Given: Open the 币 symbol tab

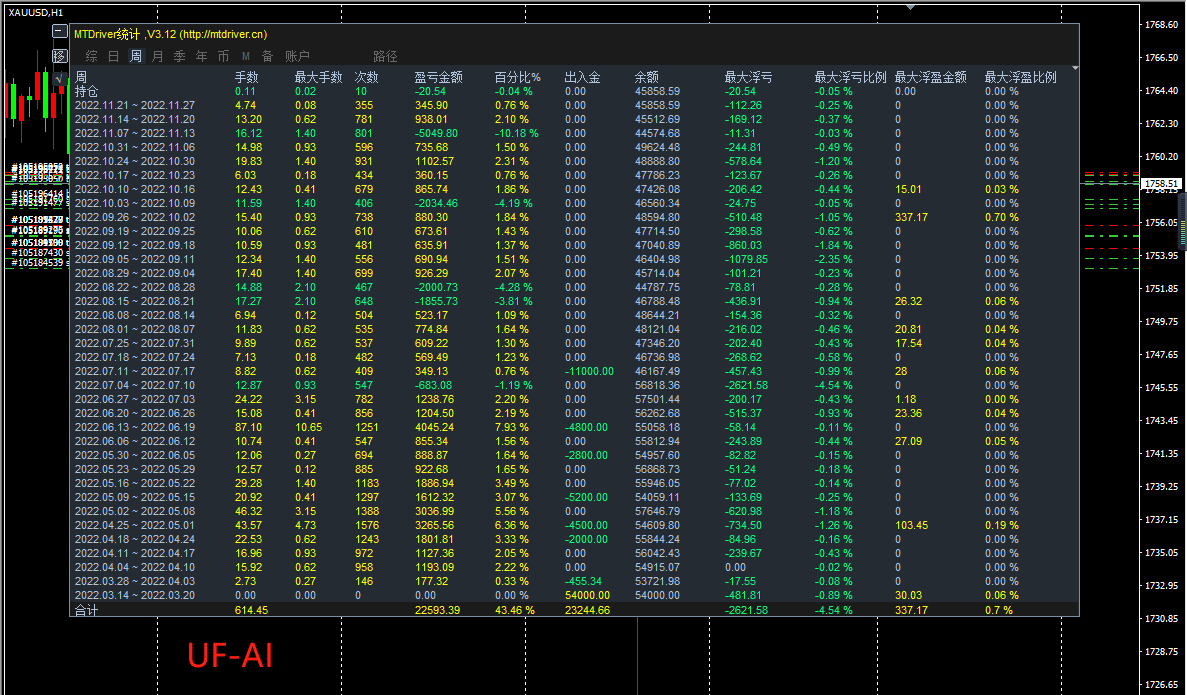Looking at the screenshot, I should coord(223,56).
